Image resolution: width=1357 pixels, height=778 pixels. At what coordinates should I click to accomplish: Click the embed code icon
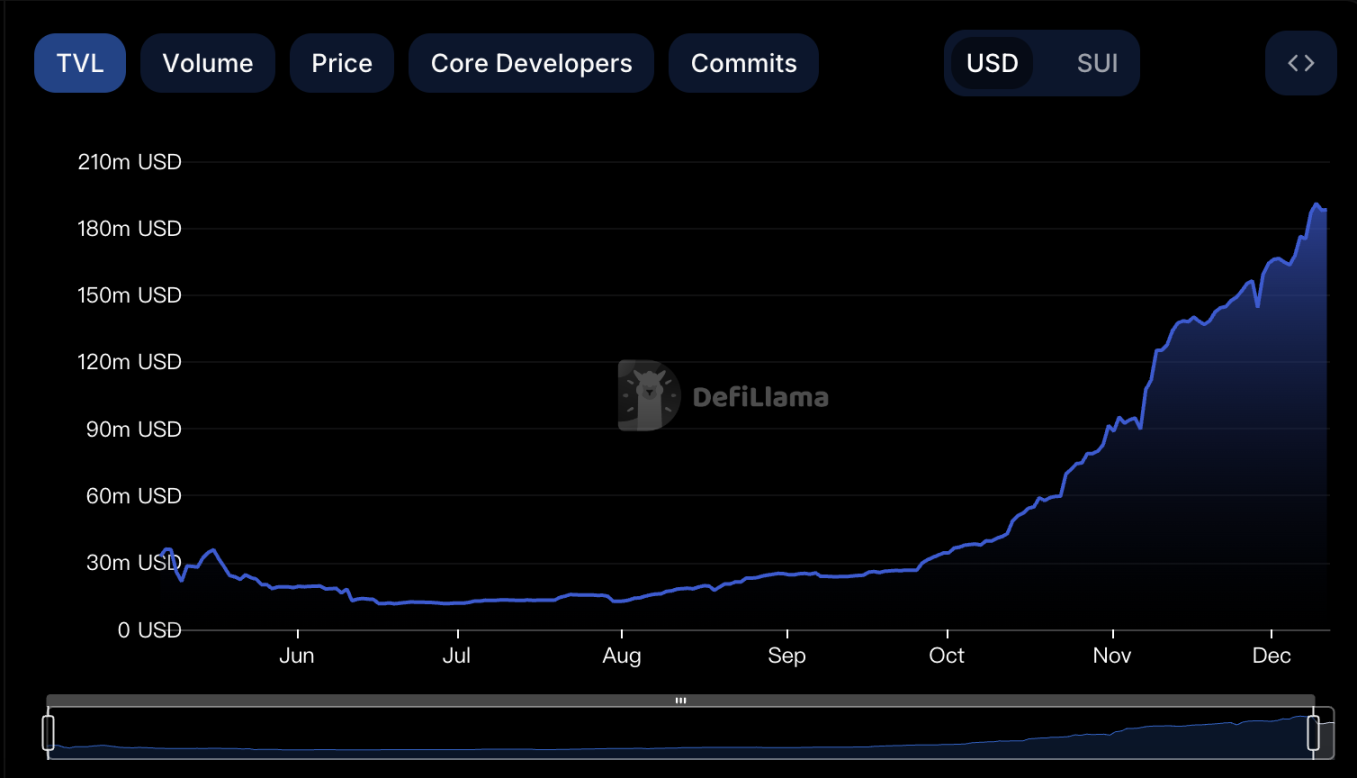point(1300,63)
